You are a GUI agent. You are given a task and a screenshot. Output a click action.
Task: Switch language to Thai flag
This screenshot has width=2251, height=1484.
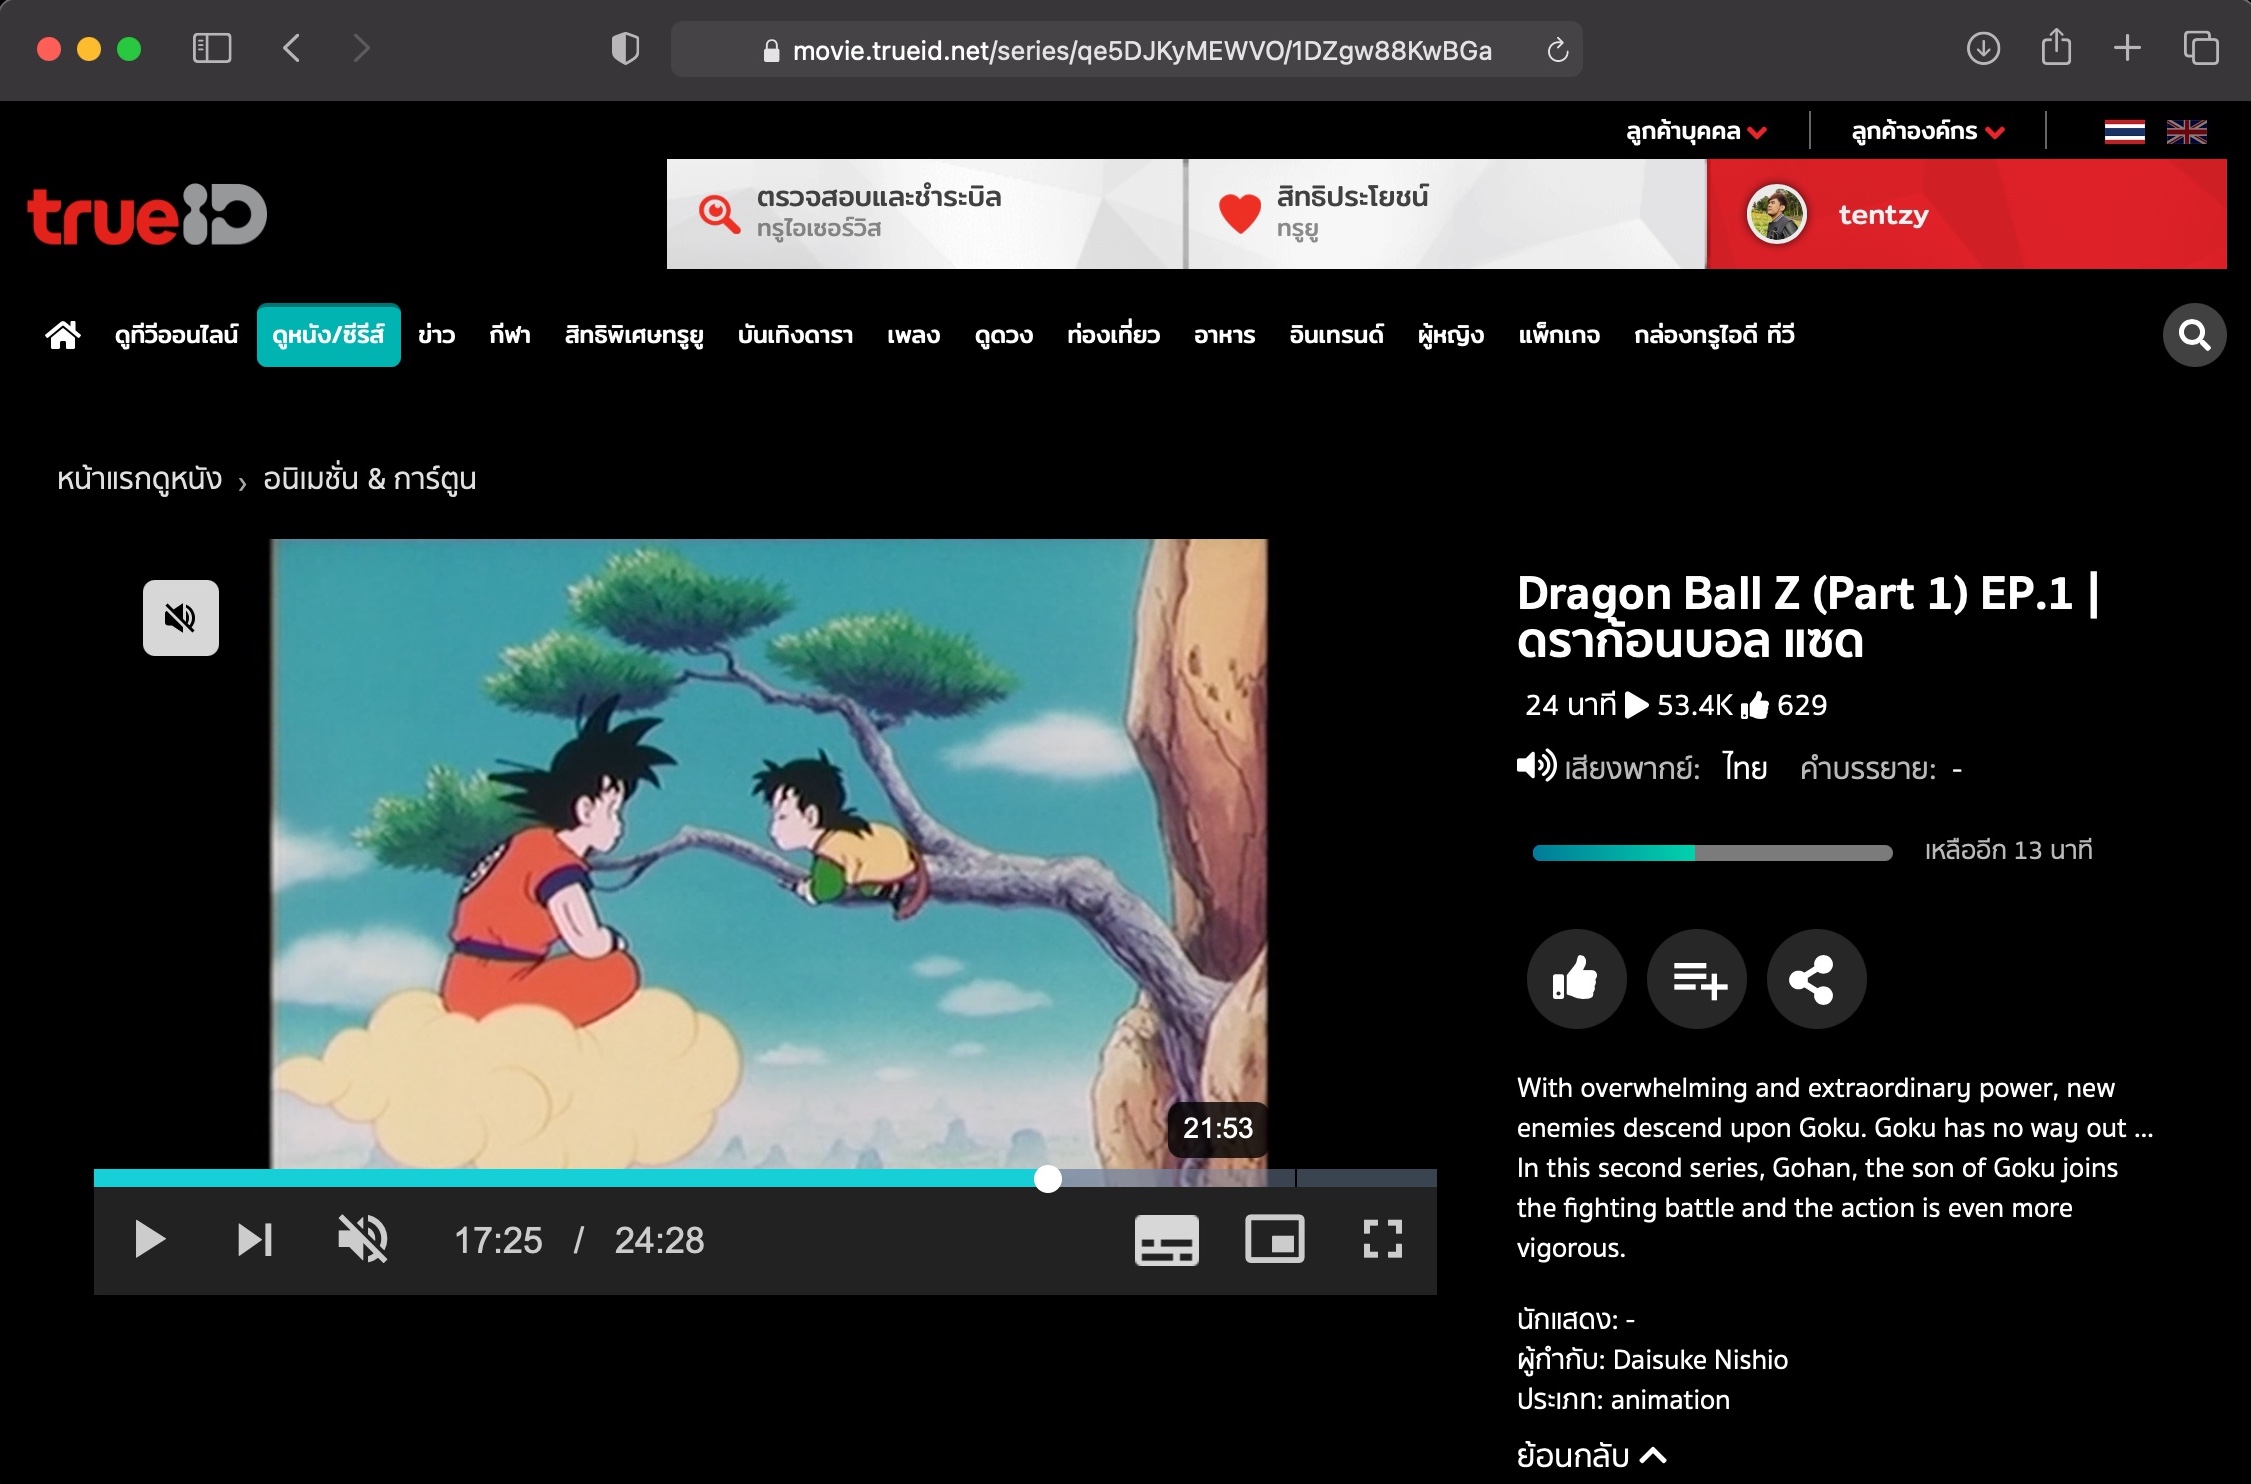2124,132
